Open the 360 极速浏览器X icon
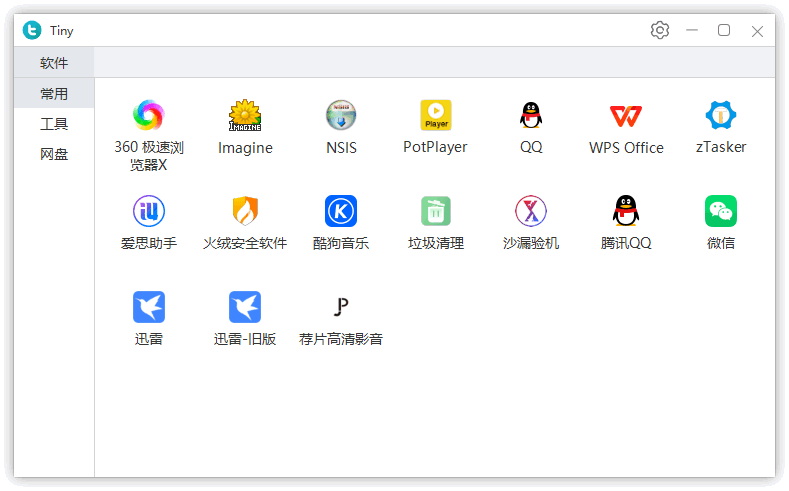The height and width of the screenshot is (491, 789). click(148, 116)
